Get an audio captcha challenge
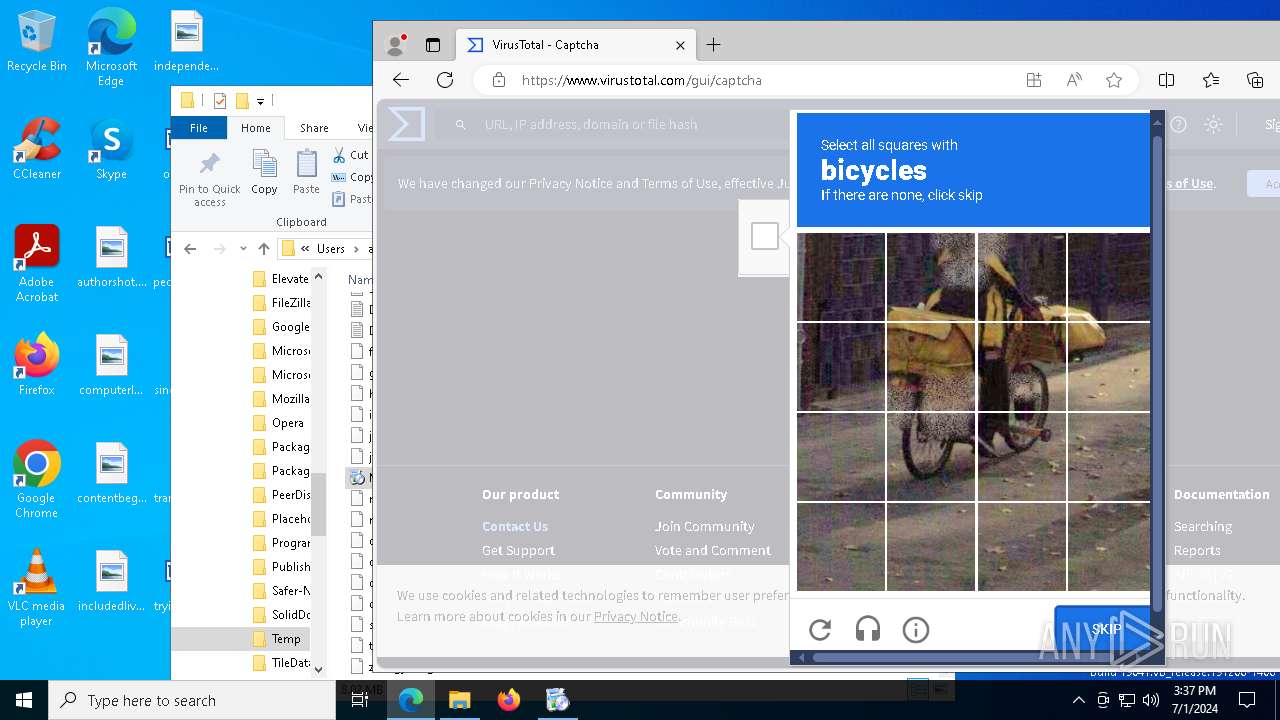The height and width of the screenshot is (720, 1280). (868, 629)
